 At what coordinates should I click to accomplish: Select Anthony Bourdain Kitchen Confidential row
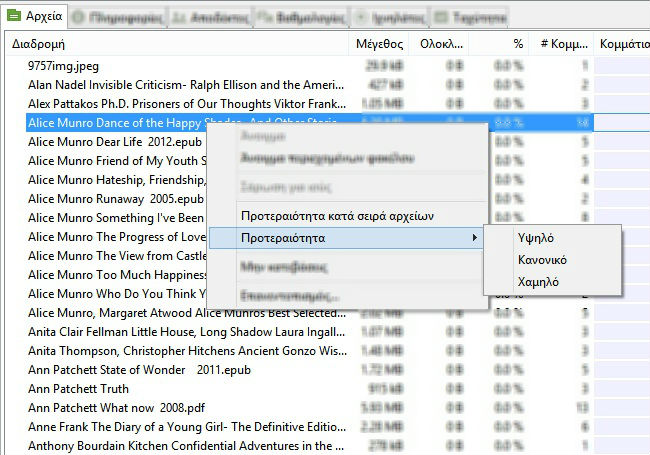(186, 446)
